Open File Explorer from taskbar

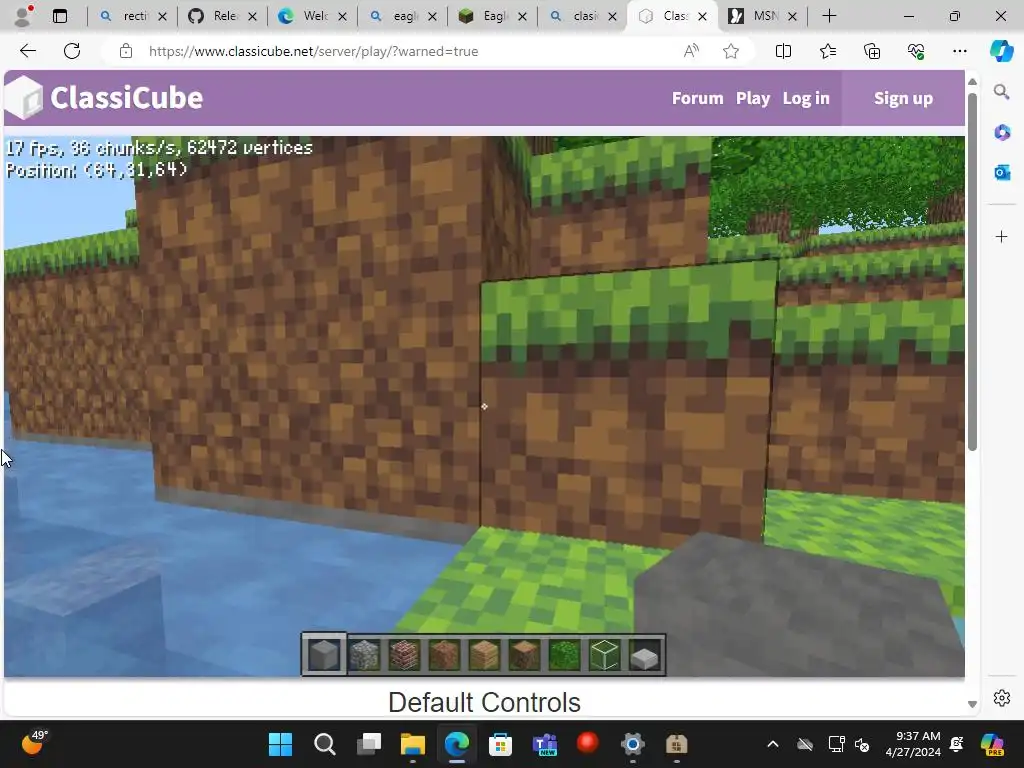pyautogui.click(x=413, y=744)
